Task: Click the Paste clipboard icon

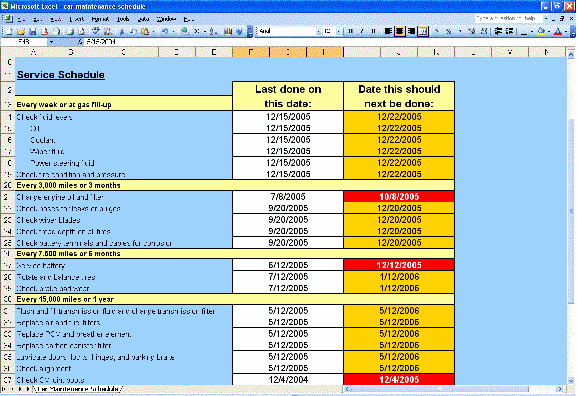Action: tap(145, 31)
